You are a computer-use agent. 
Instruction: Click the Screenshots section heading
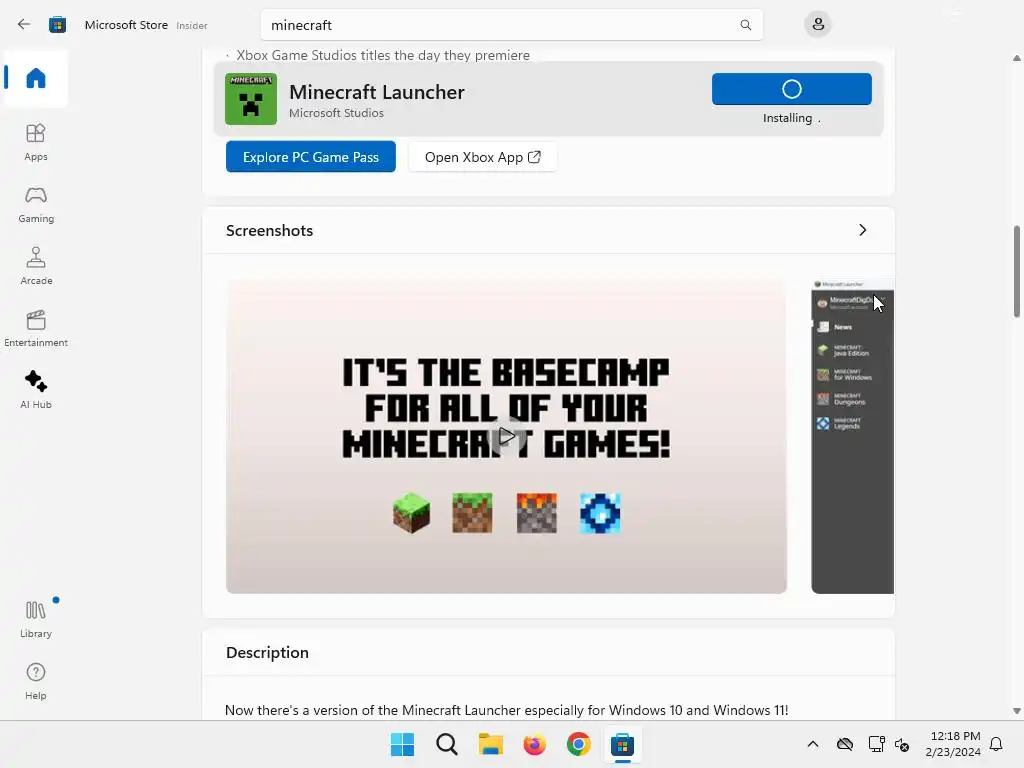pyautogui.click(x=270, y=231)
